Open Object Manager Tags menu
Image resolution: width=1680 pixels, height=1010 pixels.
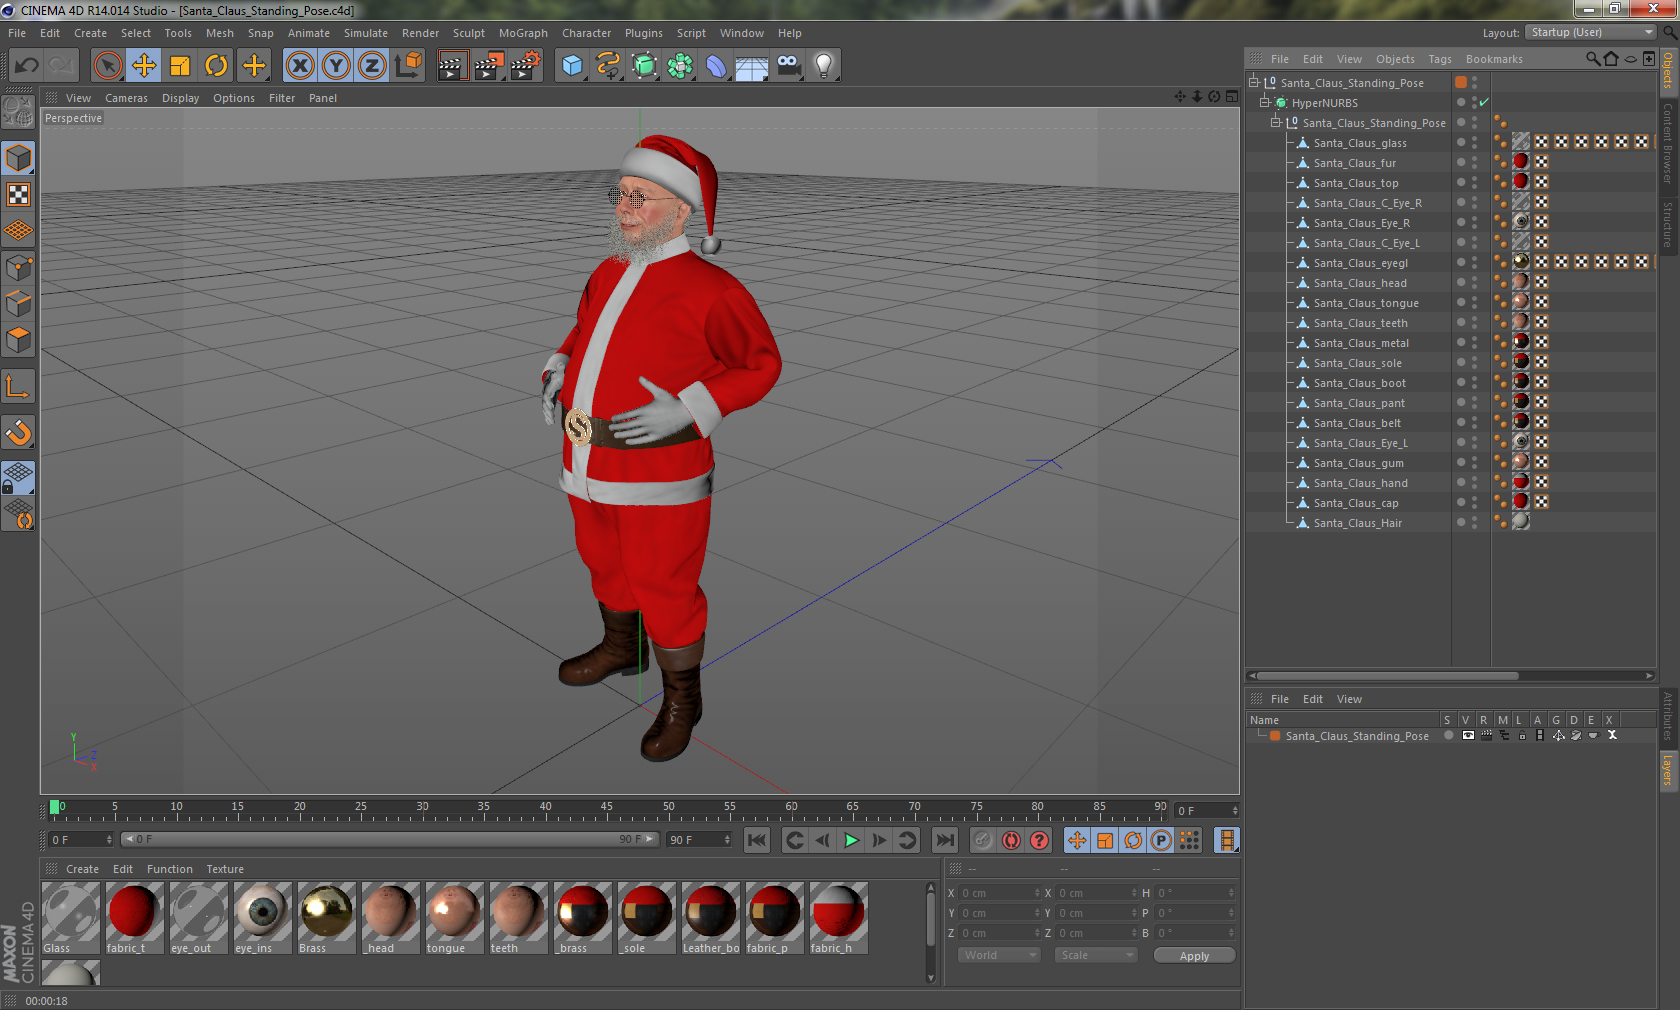(1439, 59)
